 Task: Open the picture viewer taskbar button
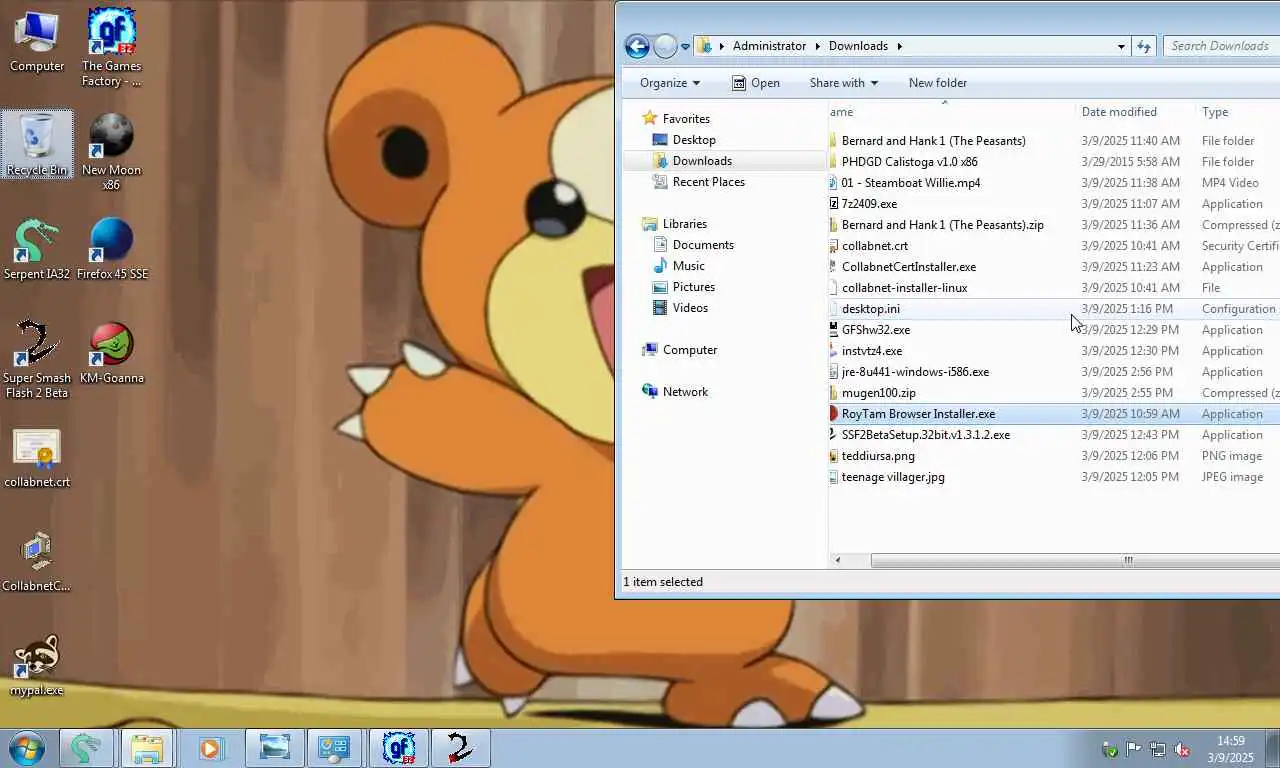pos(274,748)
